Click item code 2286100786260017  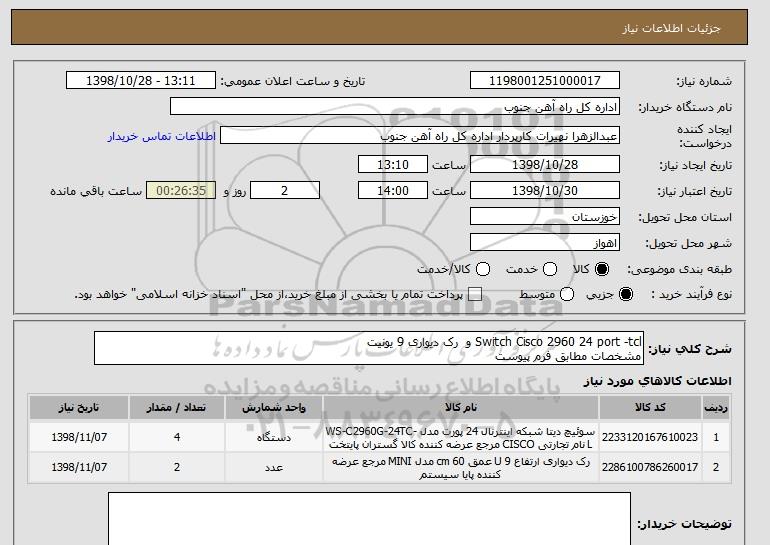[x=650, y=467]
